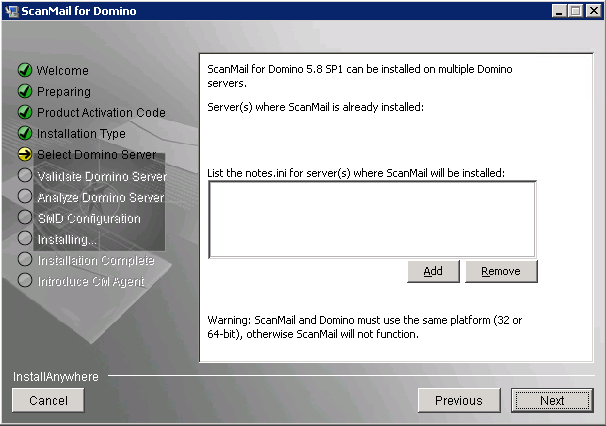Click the empty circle beside Analyze Domino Server

[25, 197]
